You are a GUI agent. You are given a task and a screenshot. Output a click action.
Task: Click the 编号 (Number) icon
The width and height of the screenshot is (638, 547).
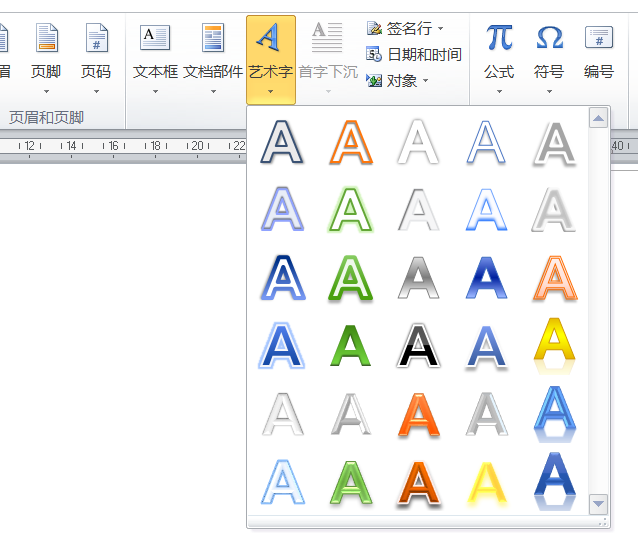(x=598, y=39)
